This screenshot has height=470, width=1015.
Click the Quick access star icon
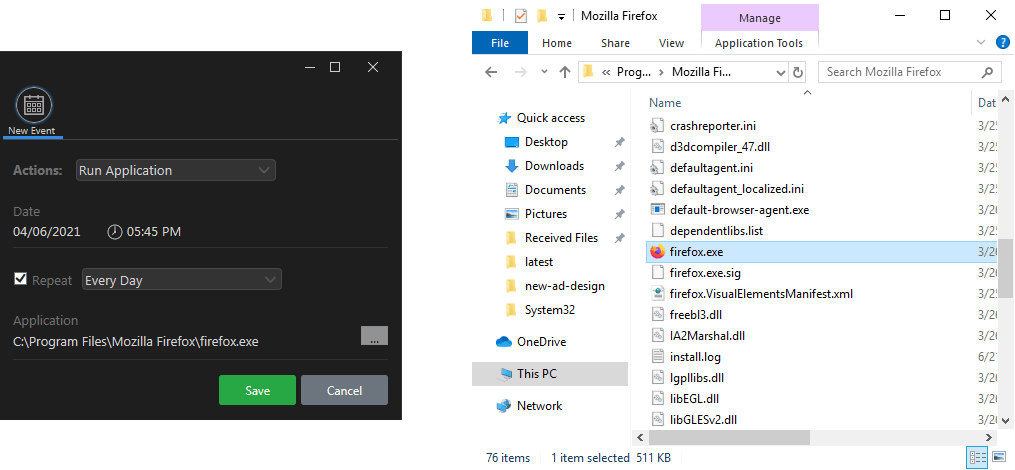(504, 118)
